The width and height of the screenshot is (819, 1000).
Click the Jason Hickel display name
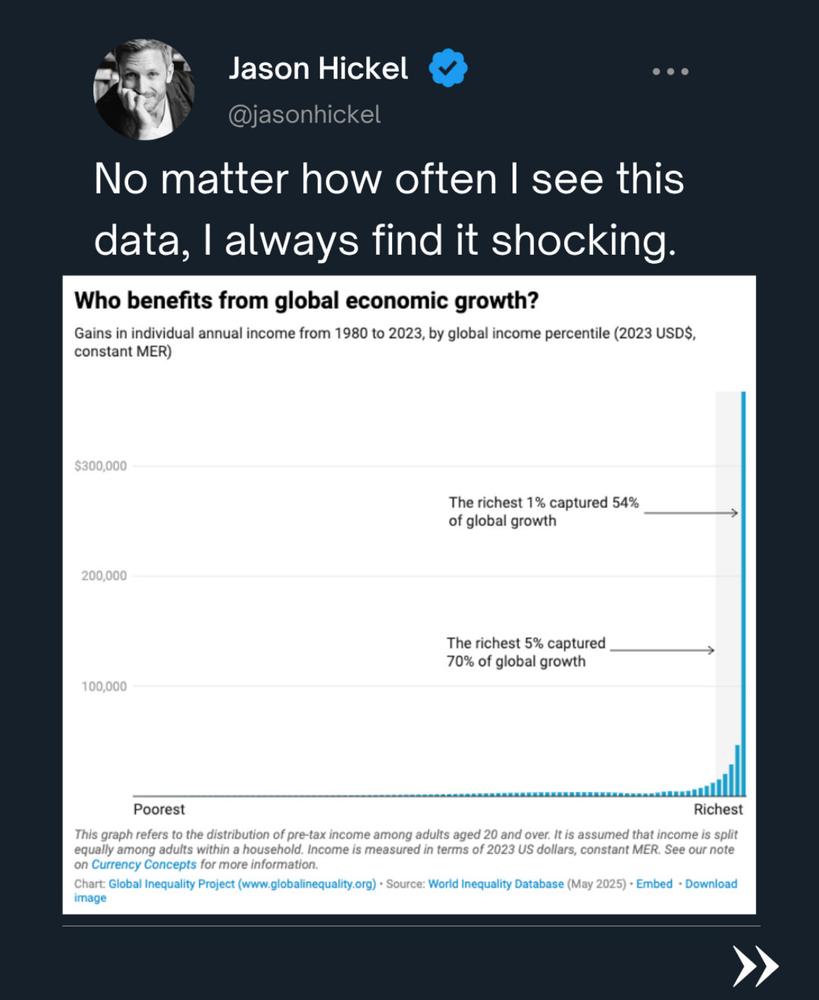point(318,68)
